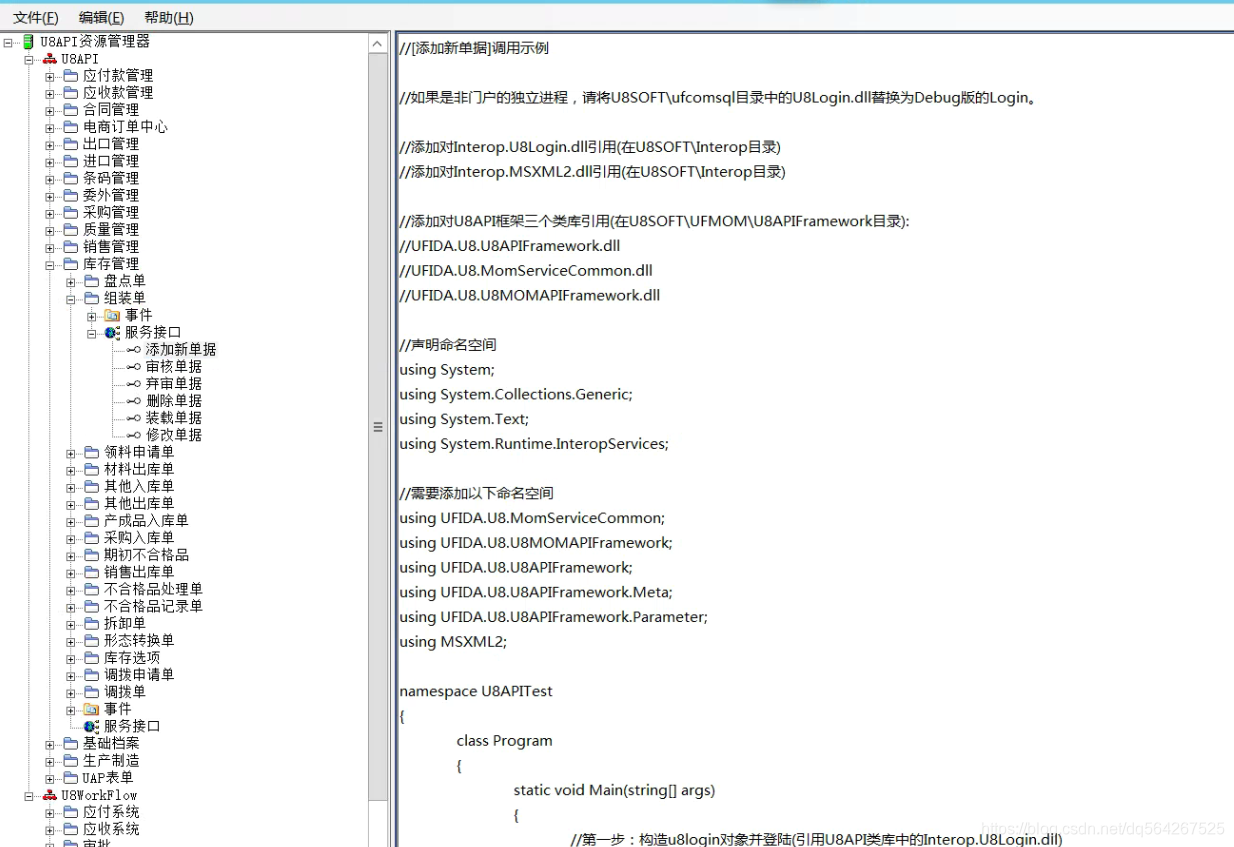Open the 帮助(H) menu
The width and height of the screenshot is (1234, 847).
169,18
